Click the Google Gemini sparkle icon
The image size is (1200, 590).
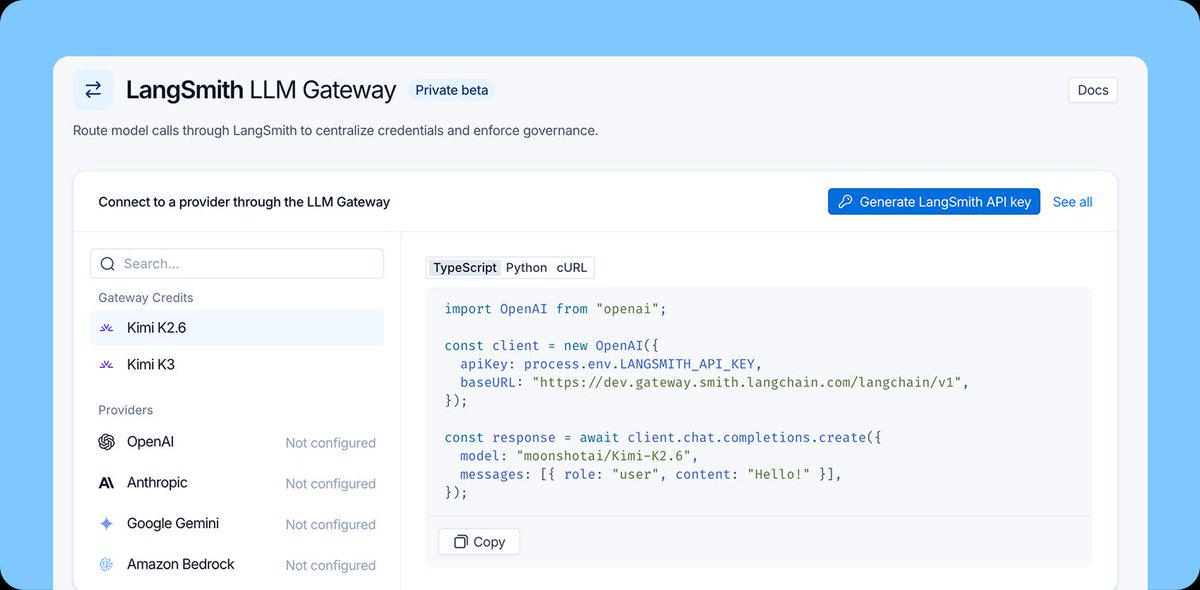click(107, 524)
